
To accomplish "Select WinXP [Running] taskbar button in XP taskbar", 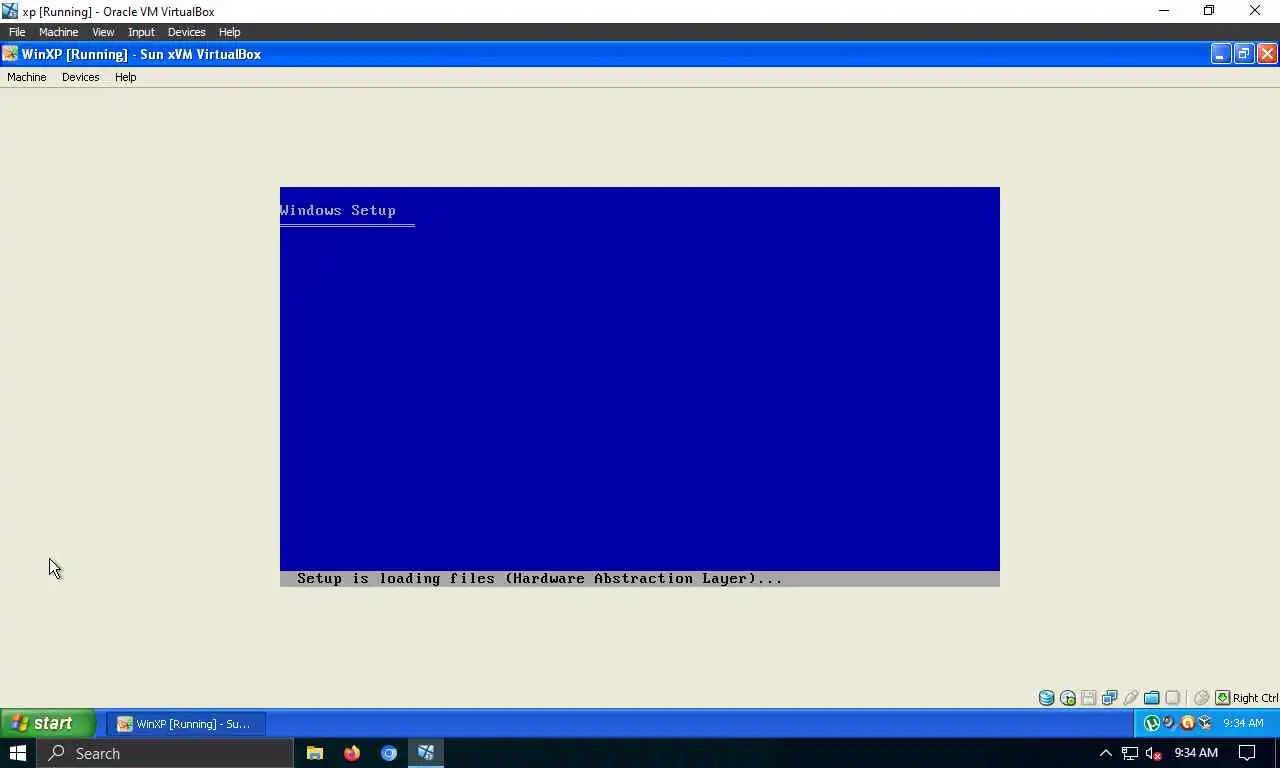I will click(x=186, y=723).
